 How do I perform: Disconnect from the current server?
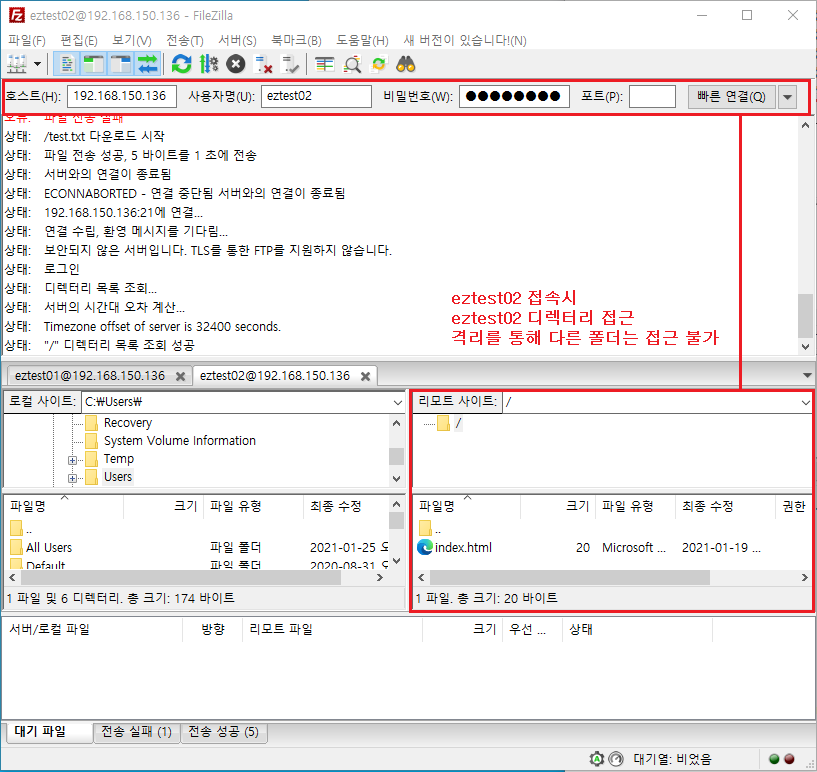tap(263, 65)
